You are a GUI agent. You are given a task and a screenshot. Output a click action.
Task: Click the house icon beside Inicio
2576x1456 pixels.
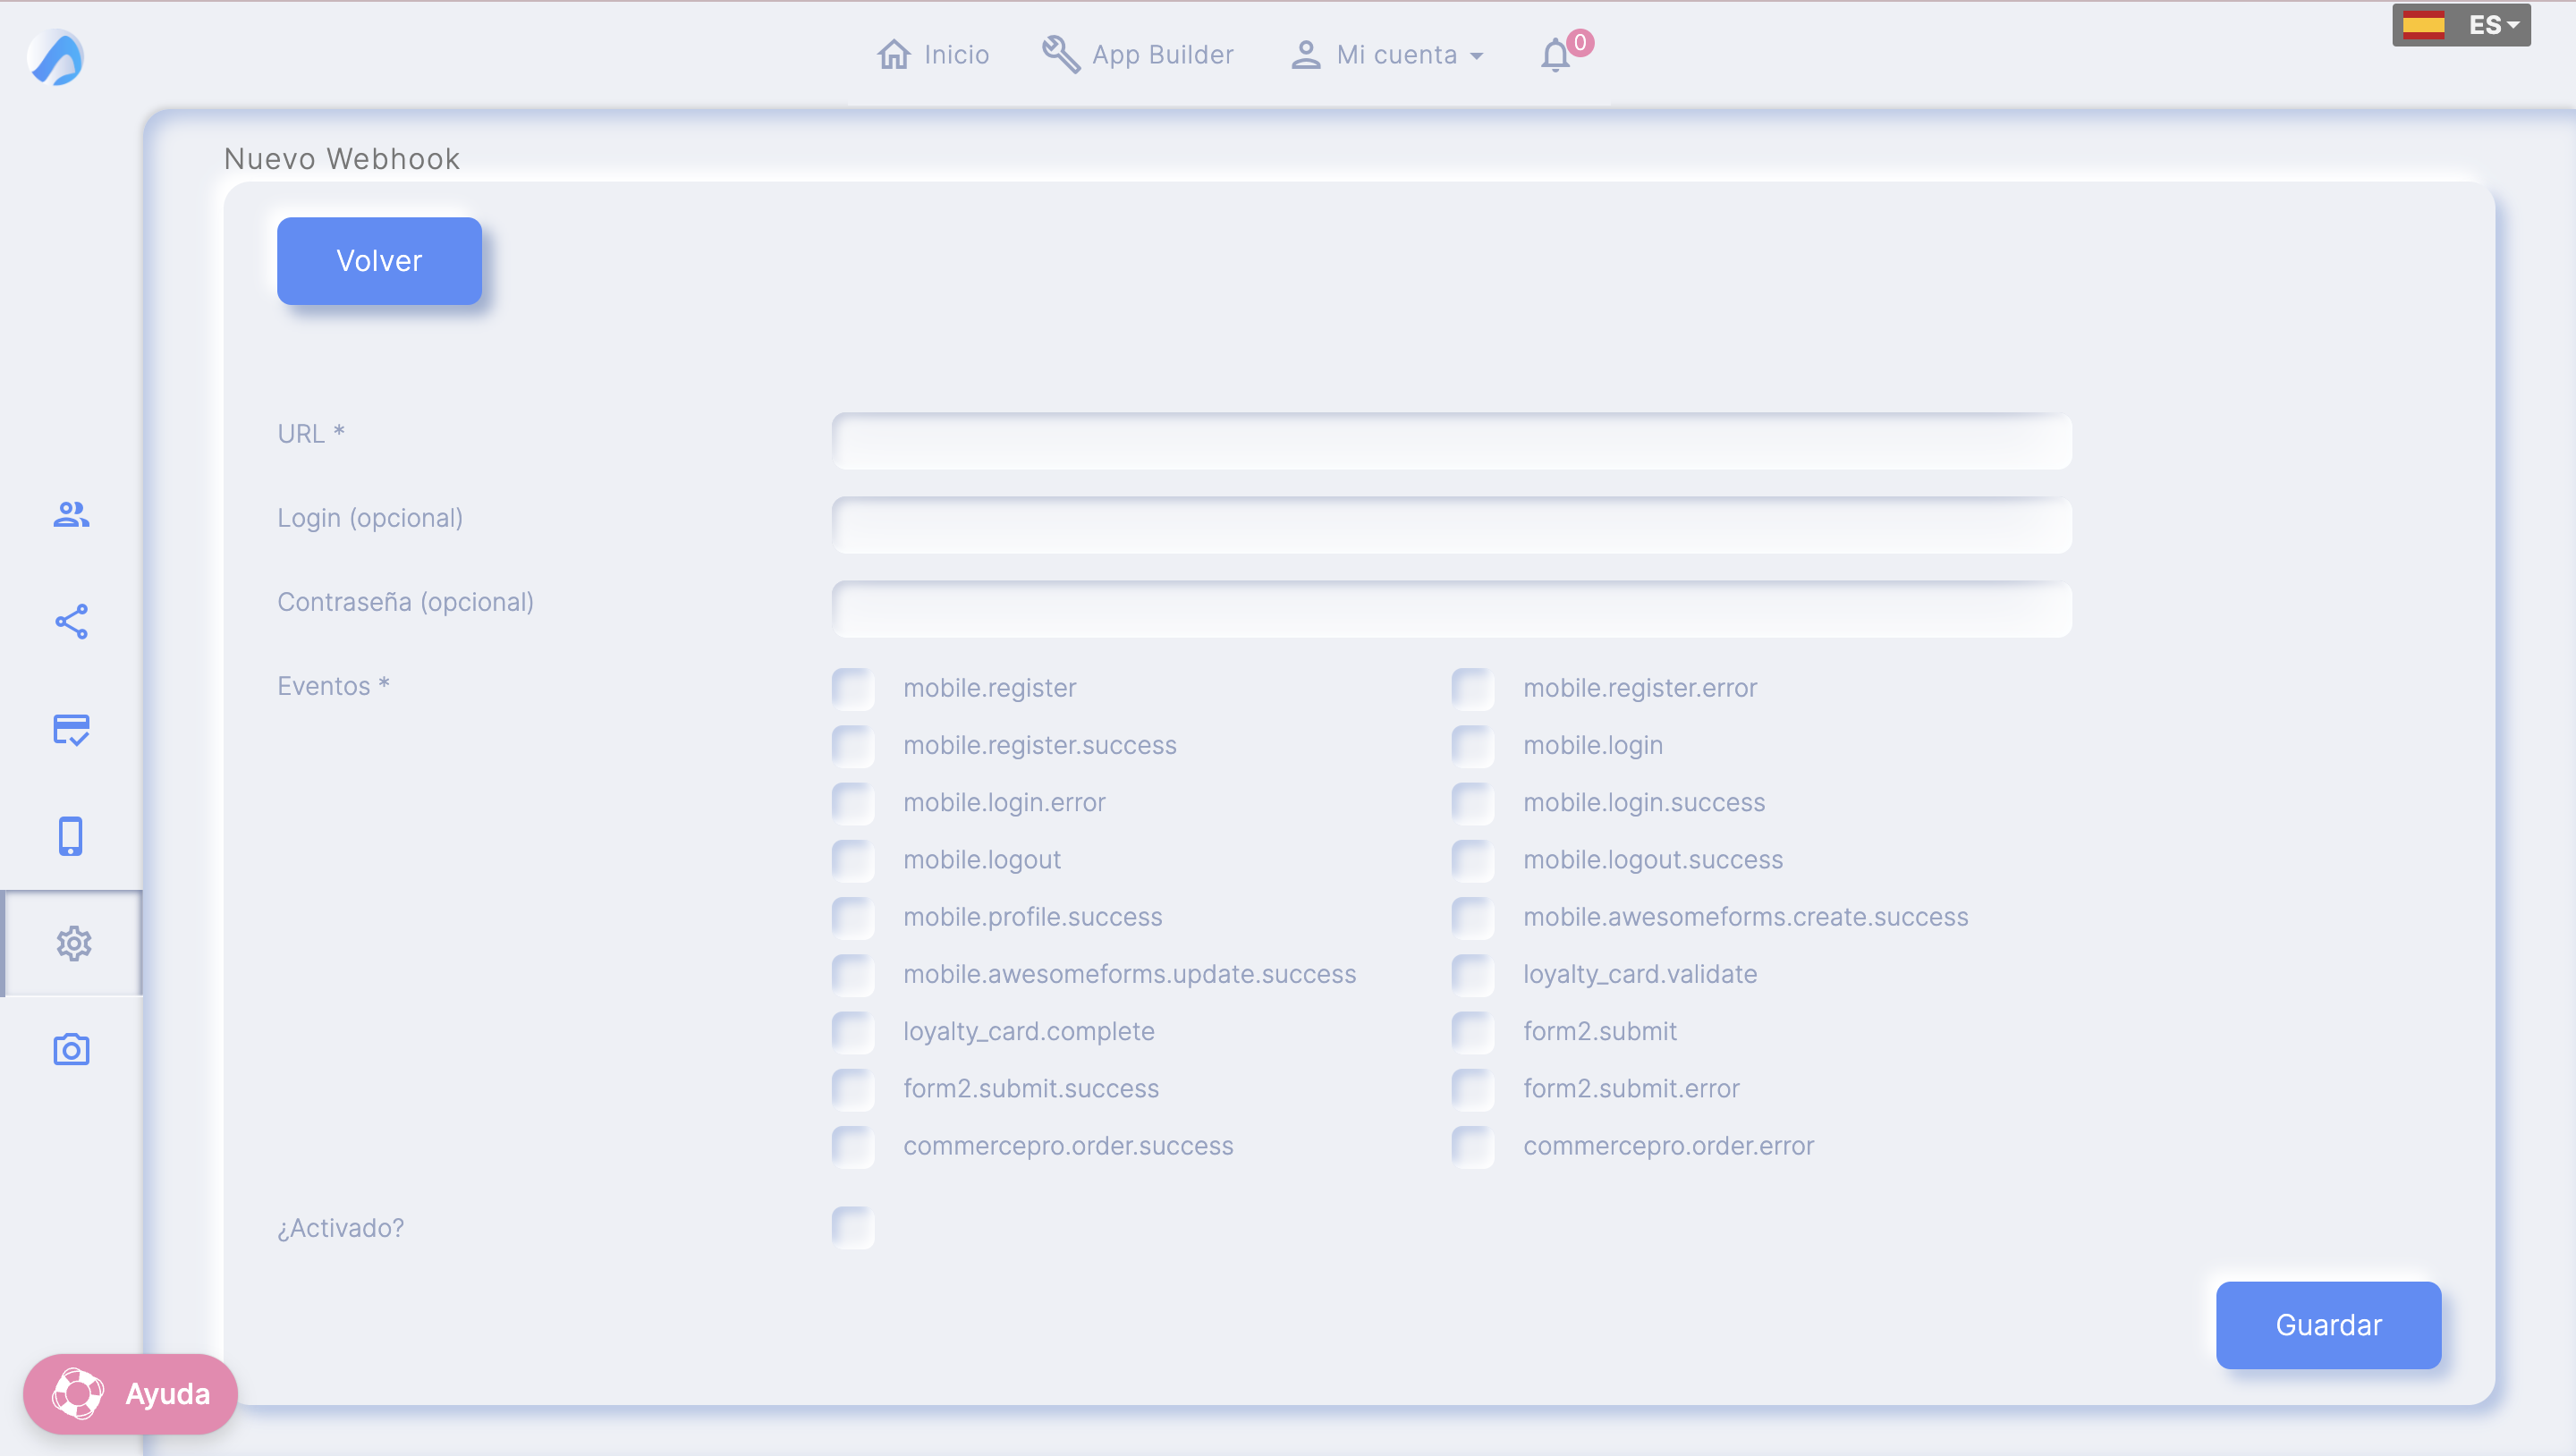[x=894, y=54]
